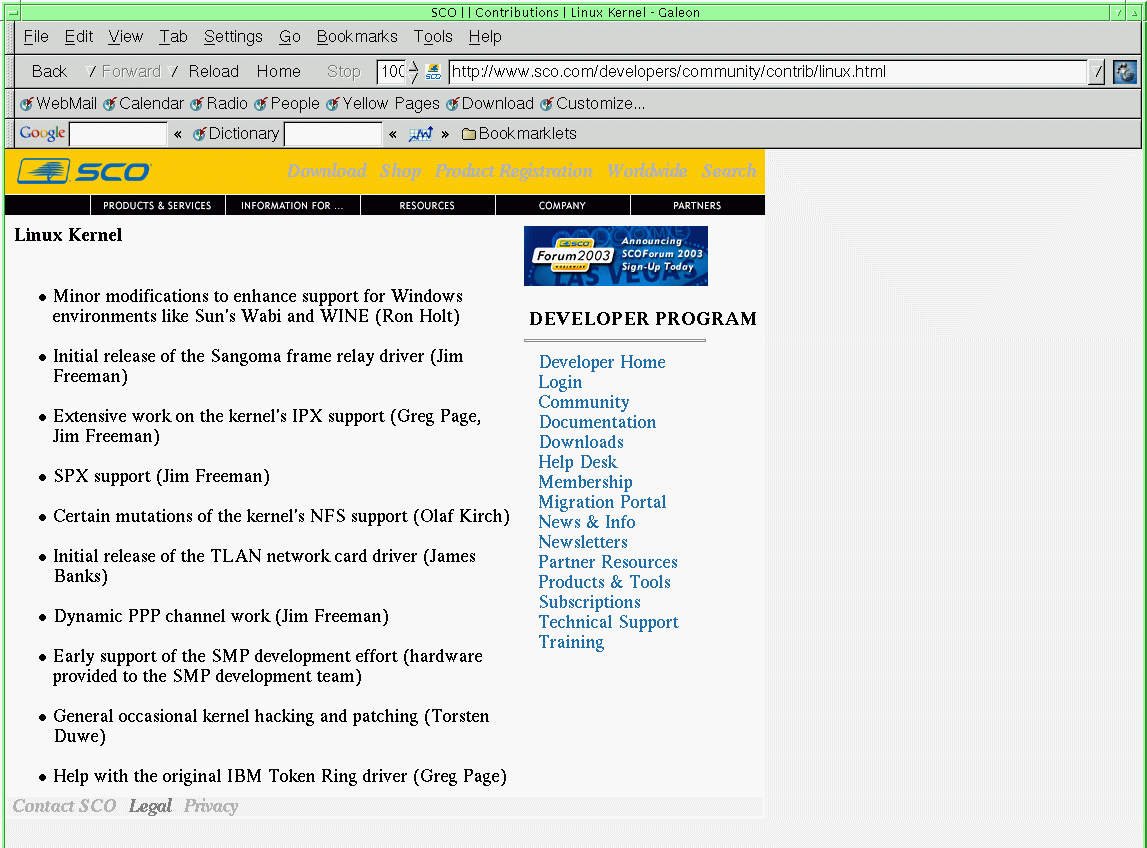The width and height of the screenshot is (1147, 848).
Task: Follow the Technical Support link
Action: 609,623
